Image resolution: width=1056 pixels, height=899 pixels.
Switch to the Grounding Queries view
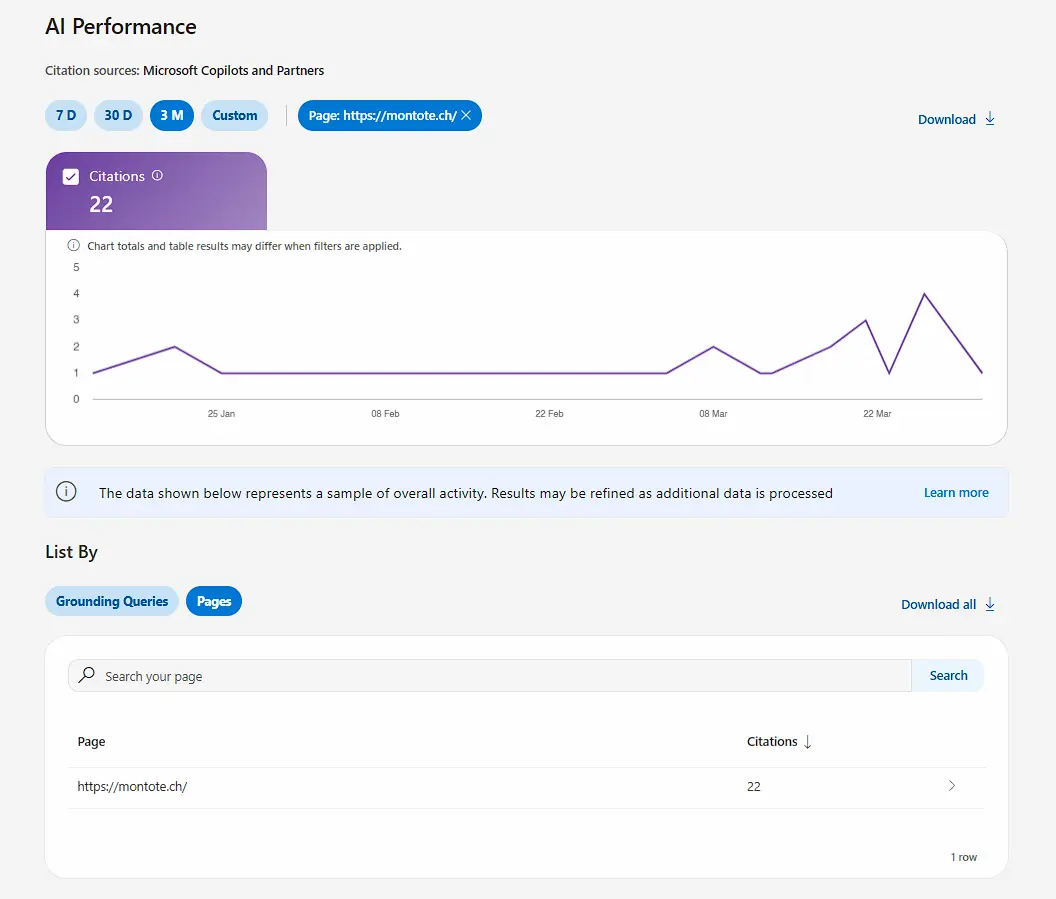point(111,601)
